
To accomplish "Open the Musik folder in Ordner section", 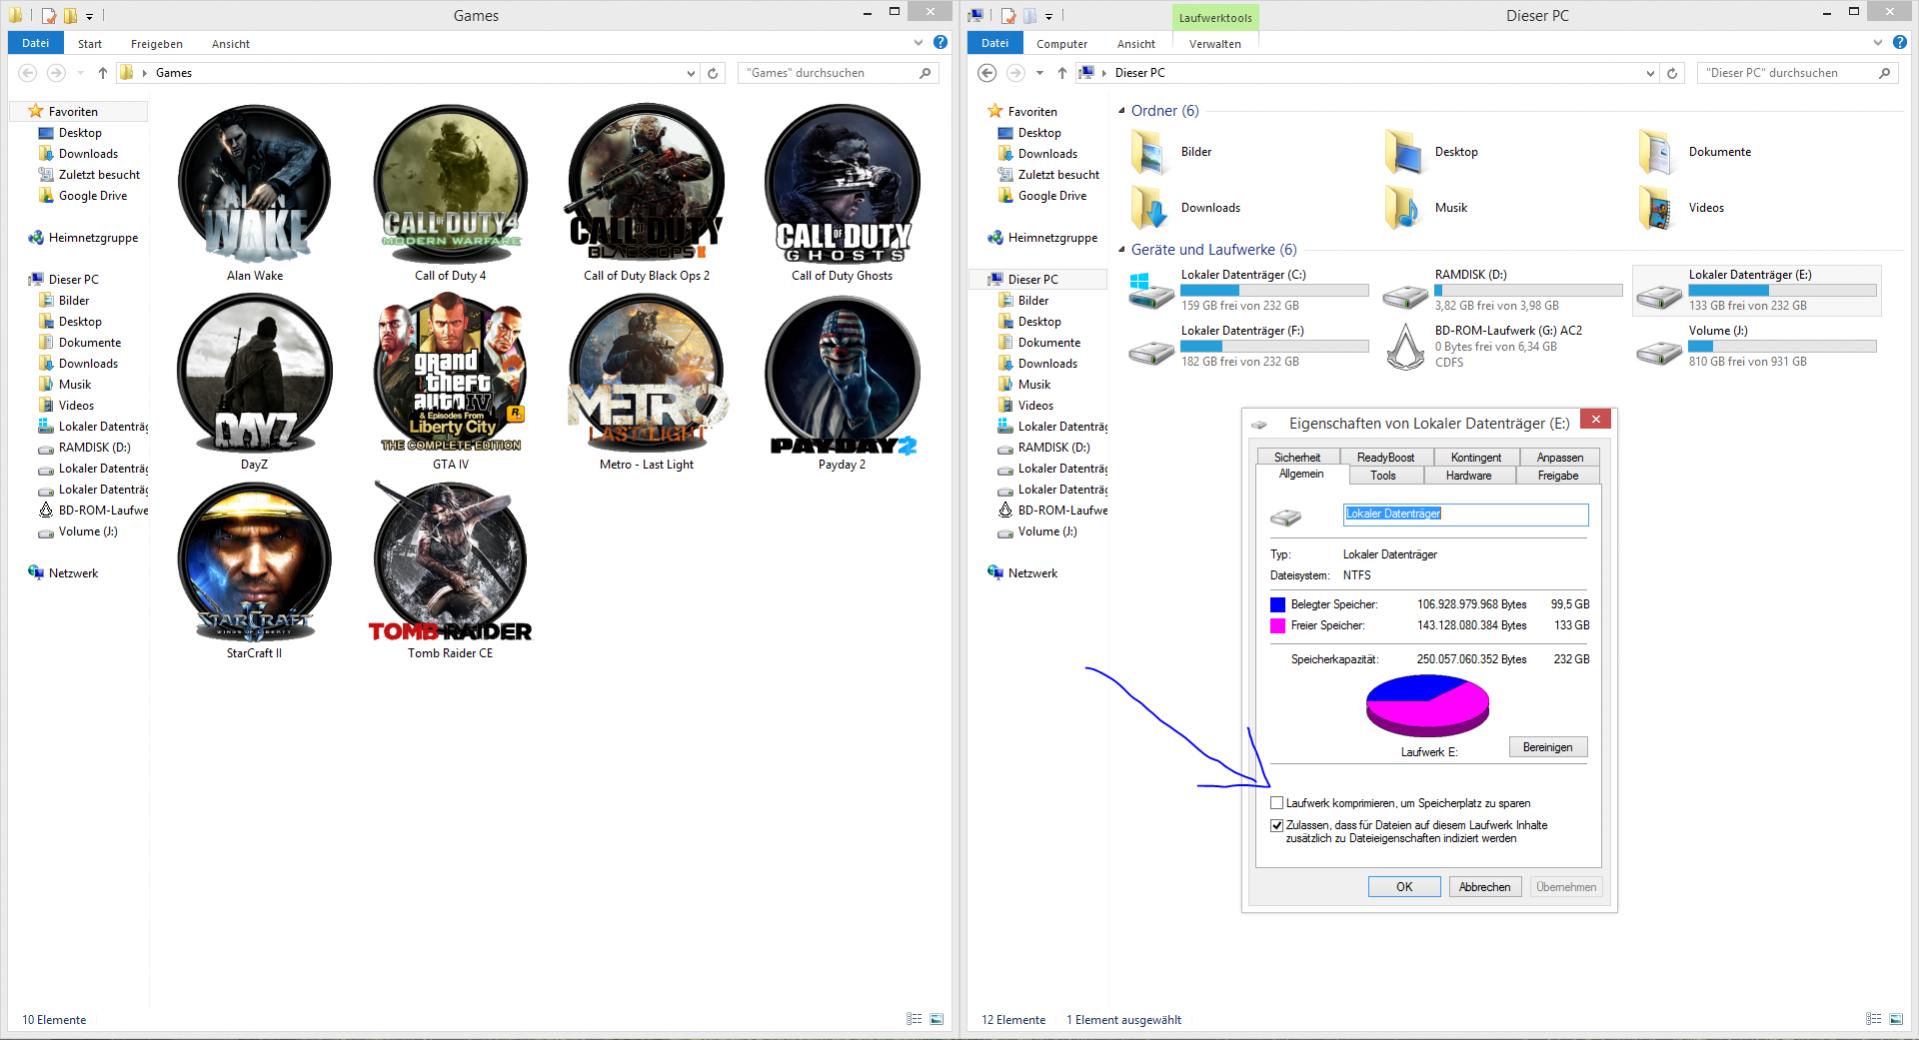I will (x=1425, y=208).
